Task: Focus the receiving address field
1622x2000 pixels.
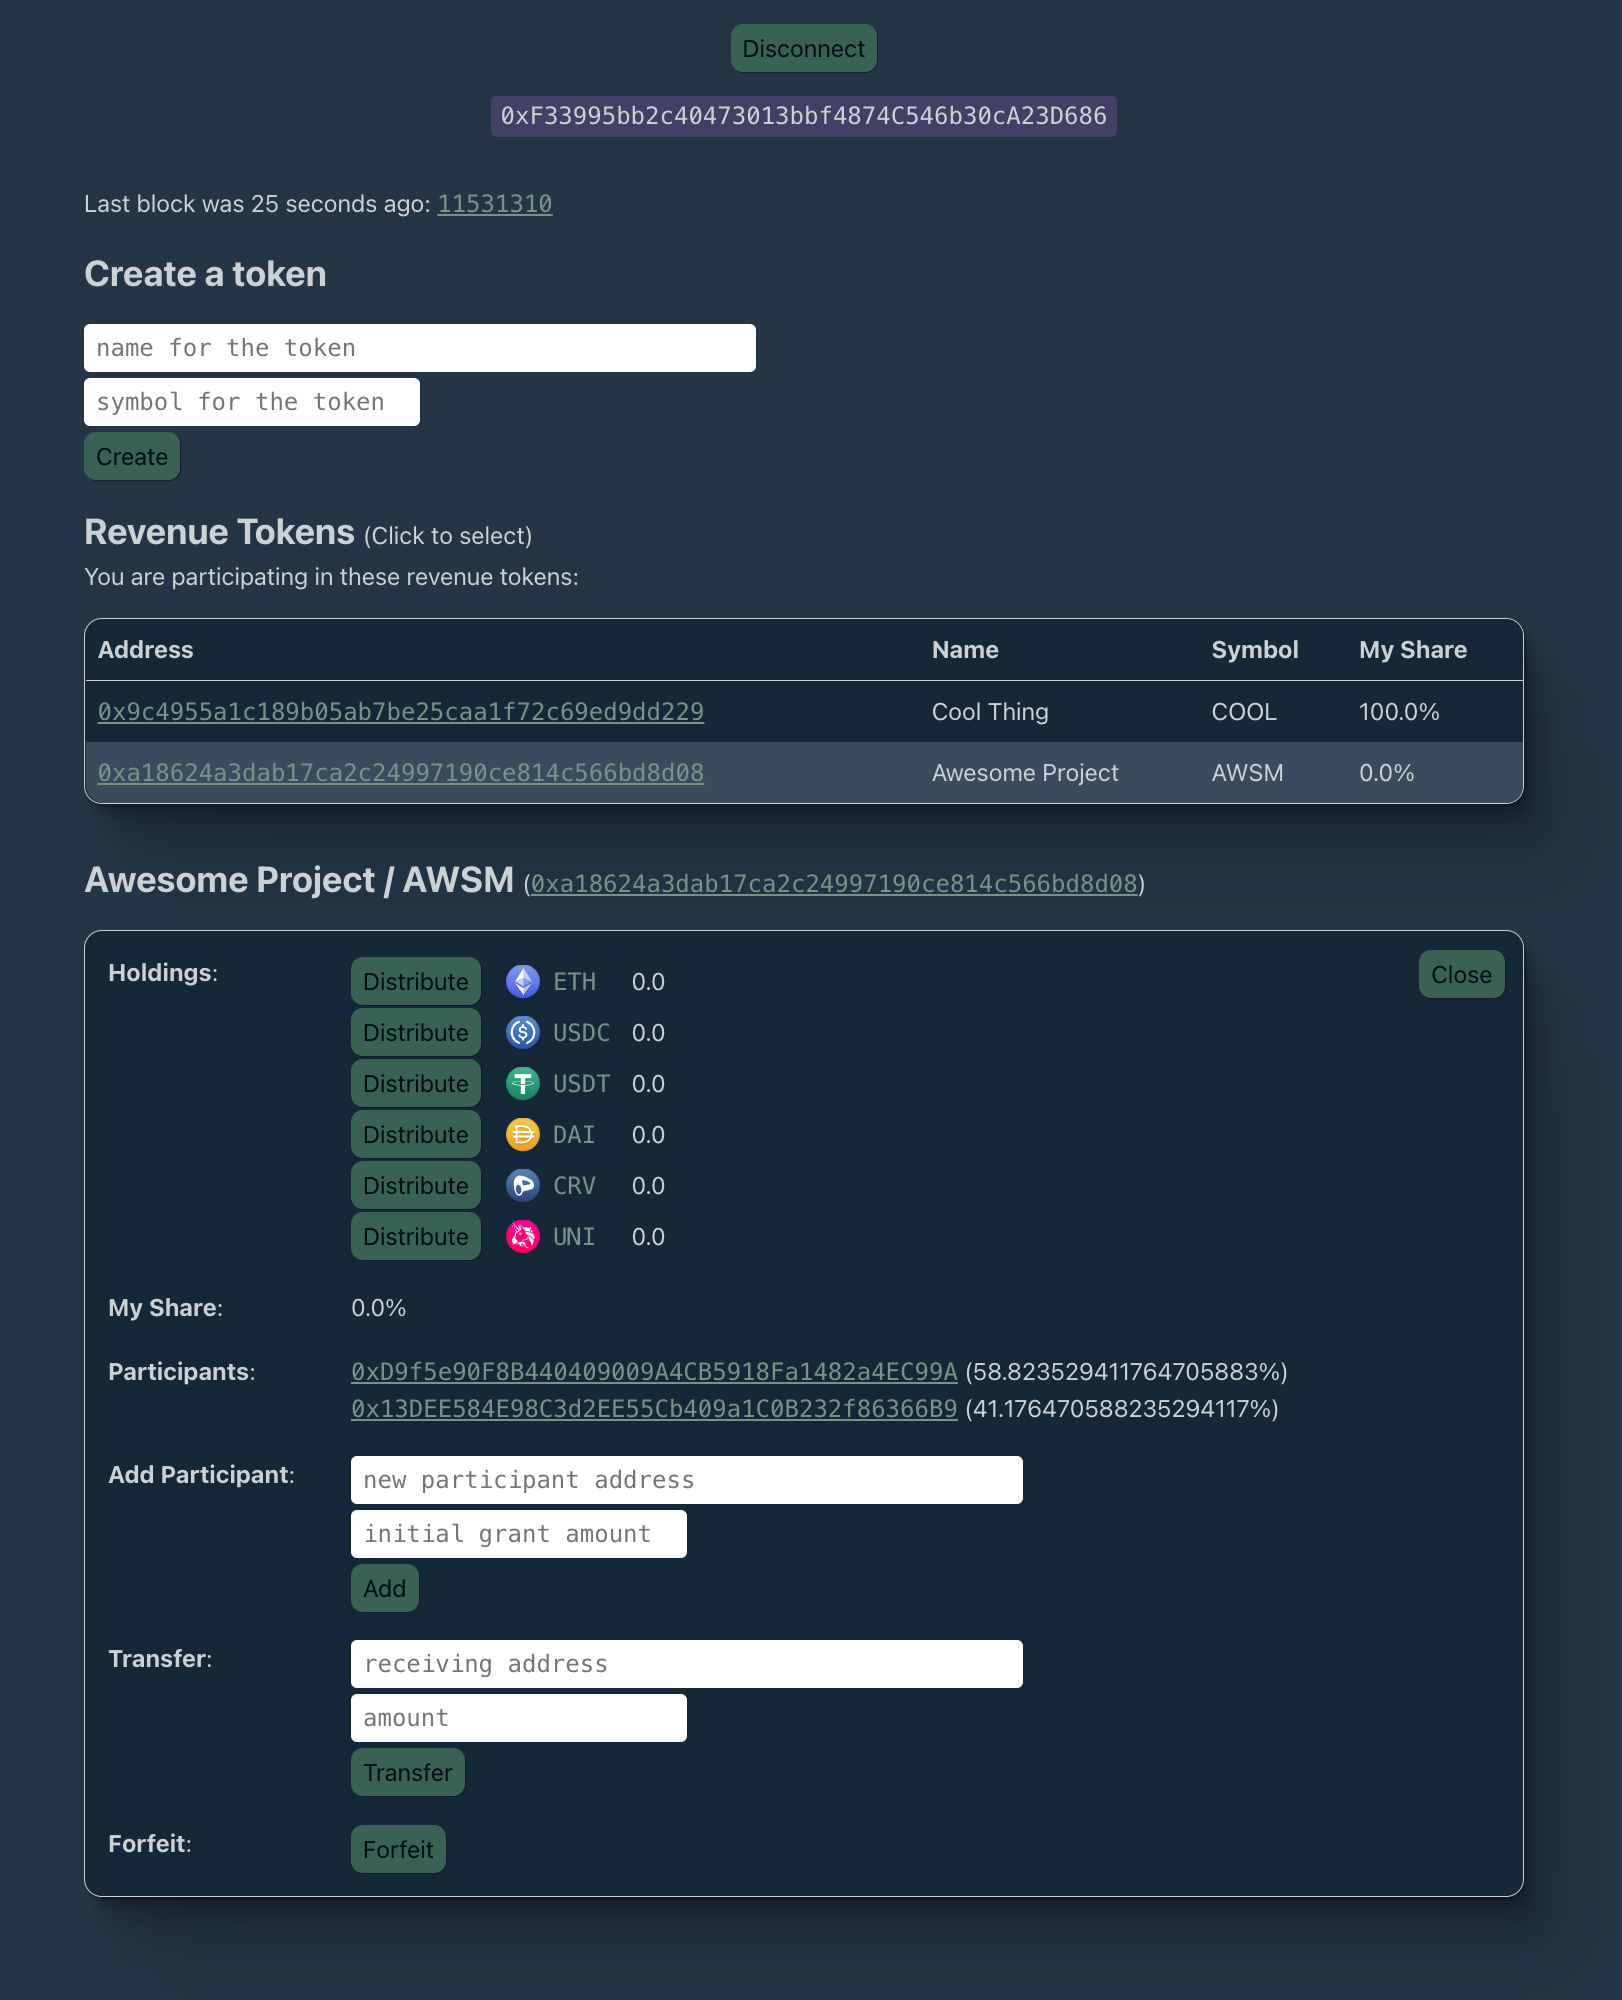Action: pyautogui.click(x=687, y=1664)
